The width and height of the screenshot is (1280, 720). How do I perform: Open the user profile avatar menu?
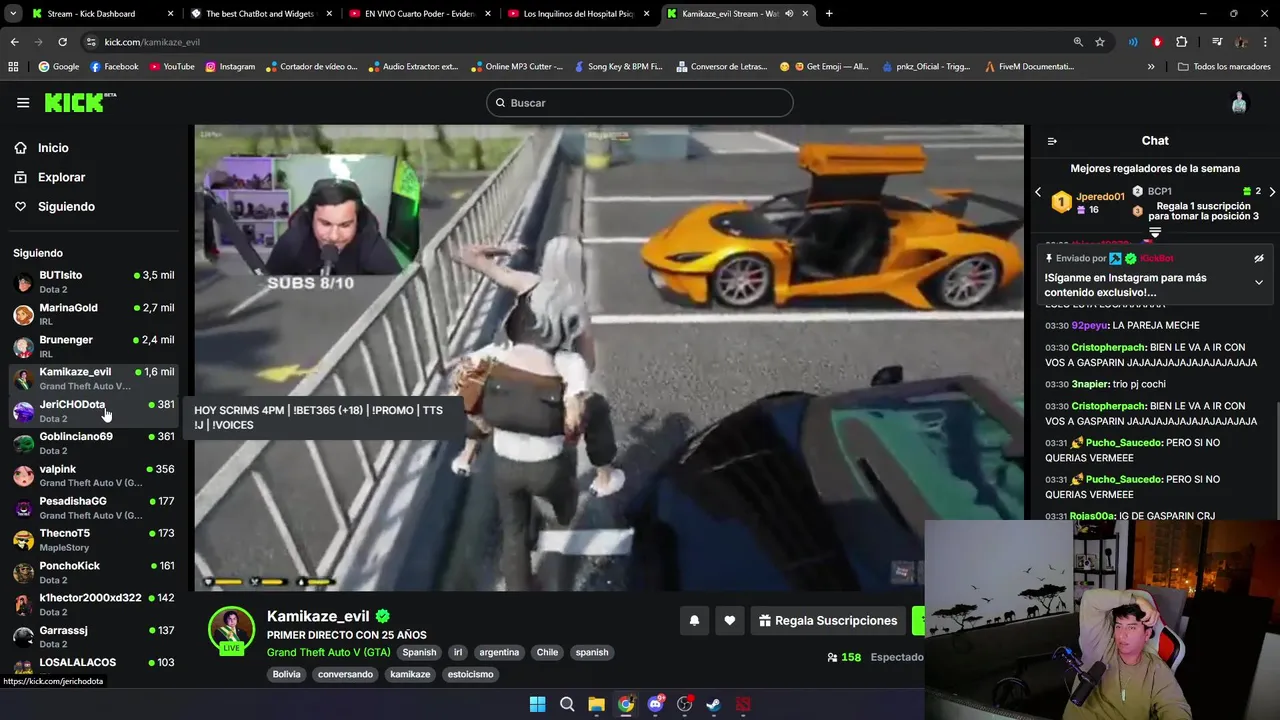click(x=1239, y=102)
